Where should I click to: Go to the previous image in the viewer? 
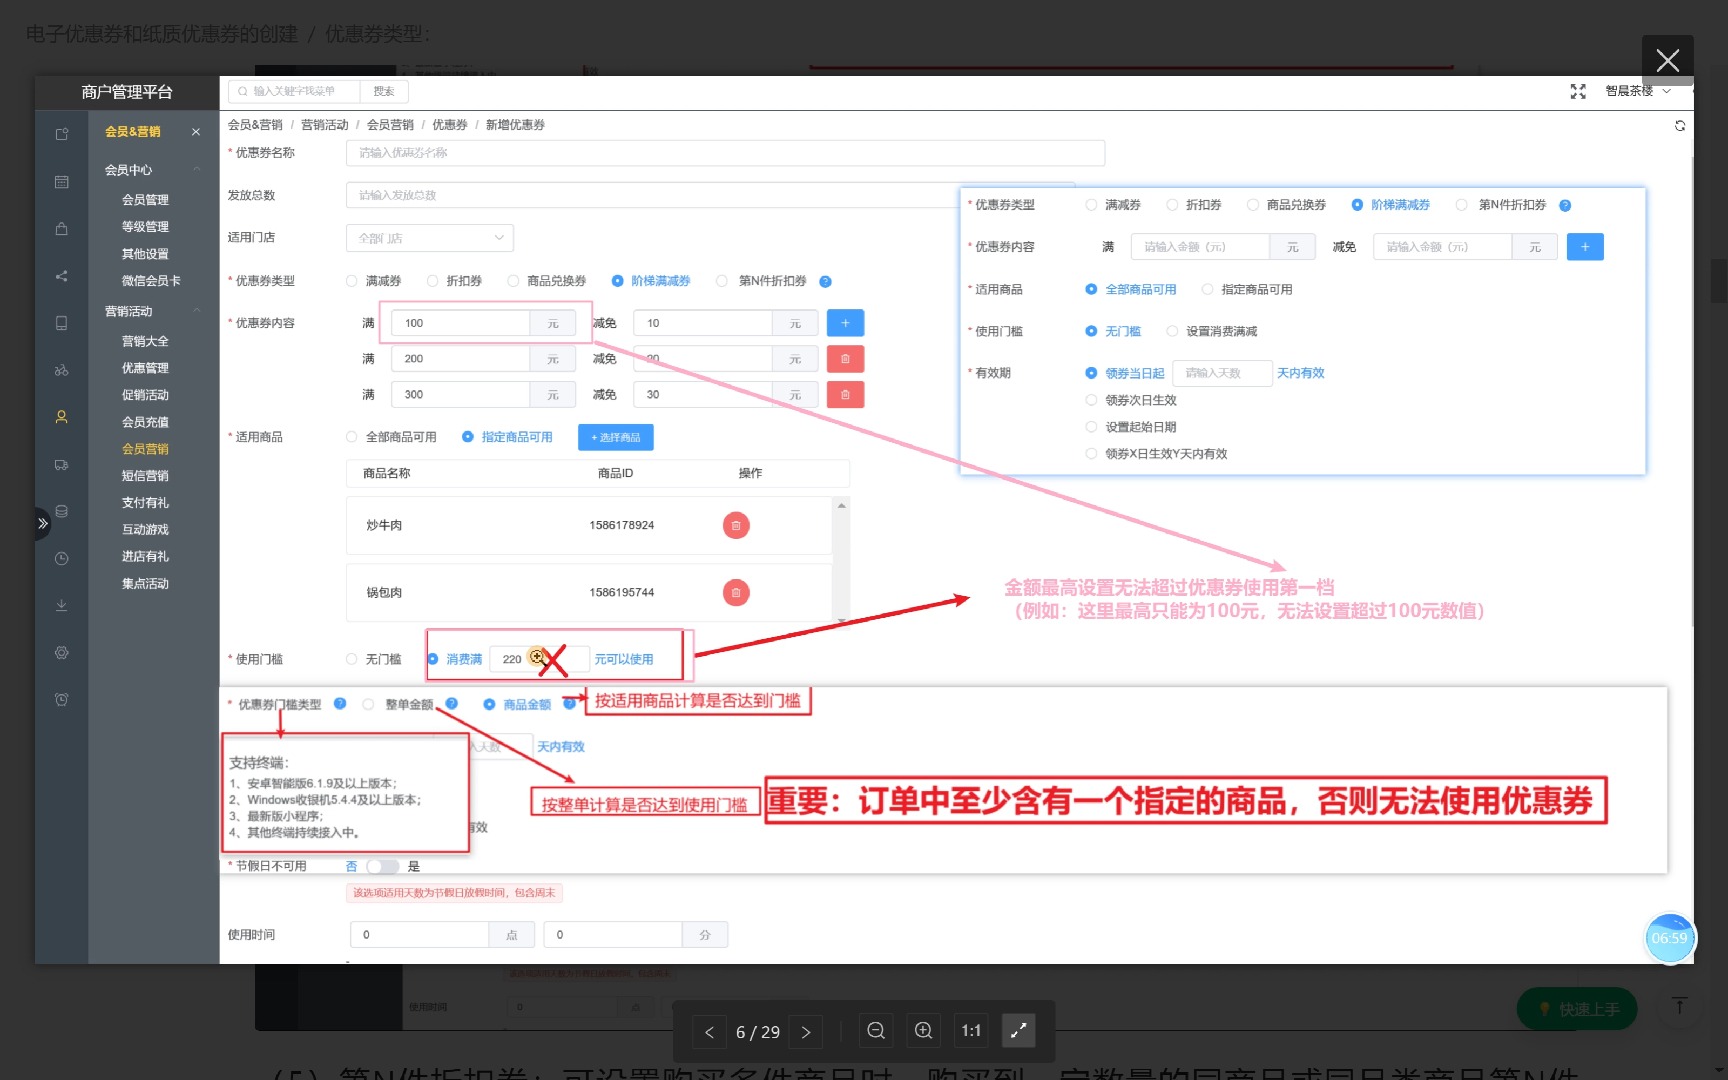(x=709, y=1032)
